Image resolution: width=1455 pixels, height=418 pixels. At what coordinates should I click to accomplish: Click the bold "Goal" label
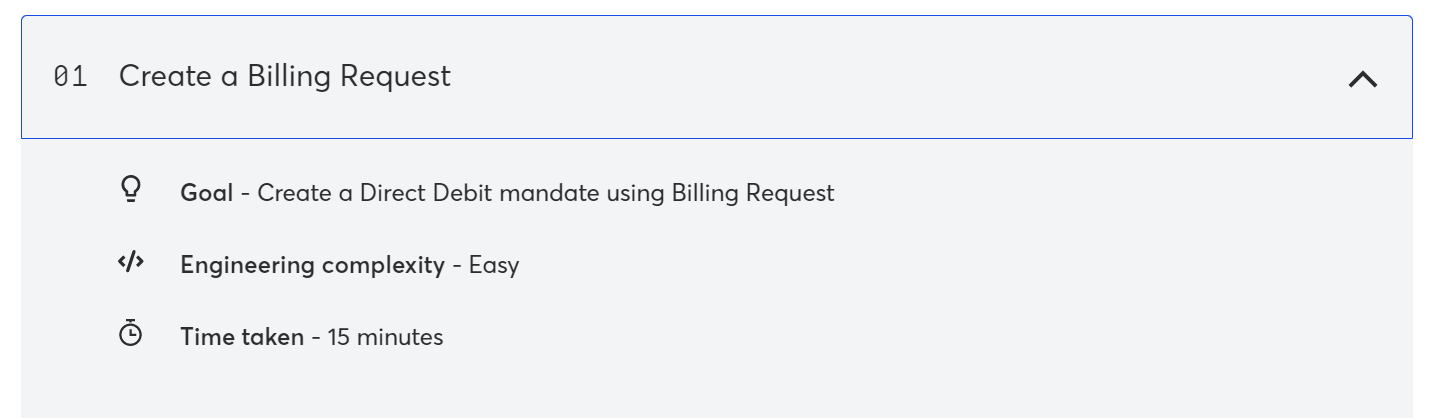207,193
